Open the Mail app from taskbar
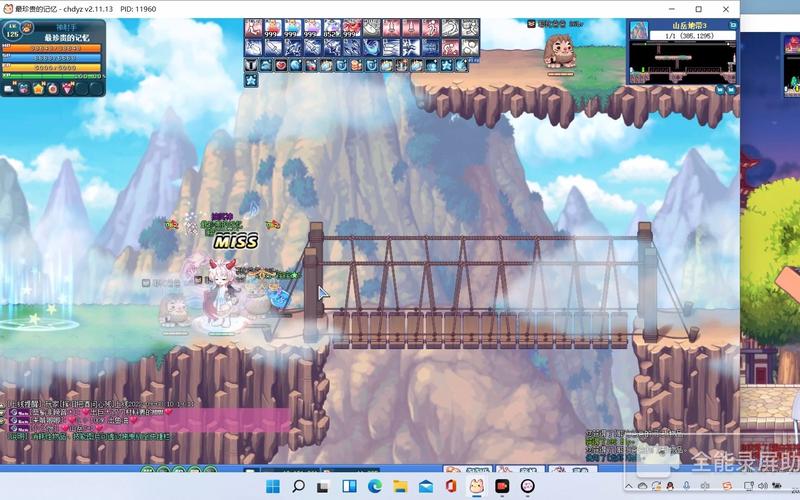This screenshot has height=500, width=800. (426, 486)
